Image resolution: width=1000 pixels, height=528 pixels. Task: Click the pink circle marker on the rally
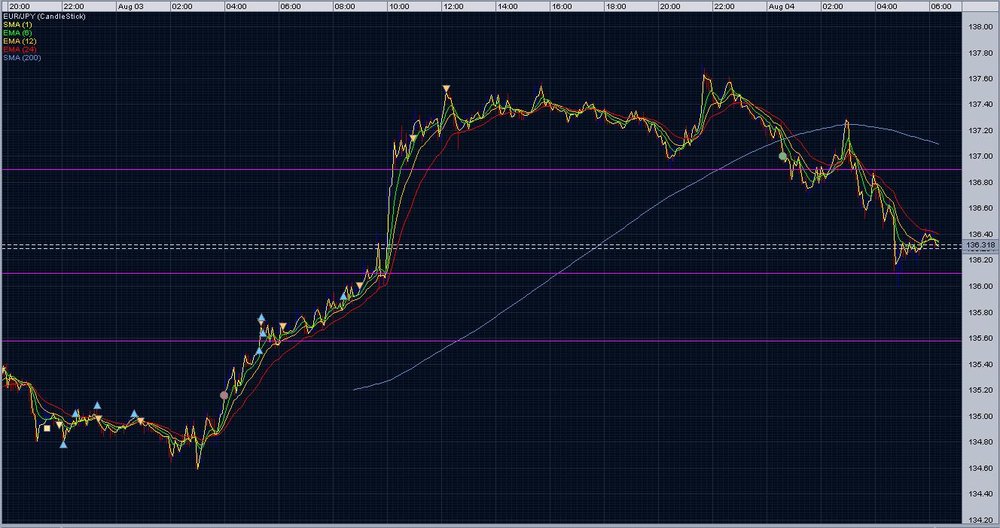224,395
